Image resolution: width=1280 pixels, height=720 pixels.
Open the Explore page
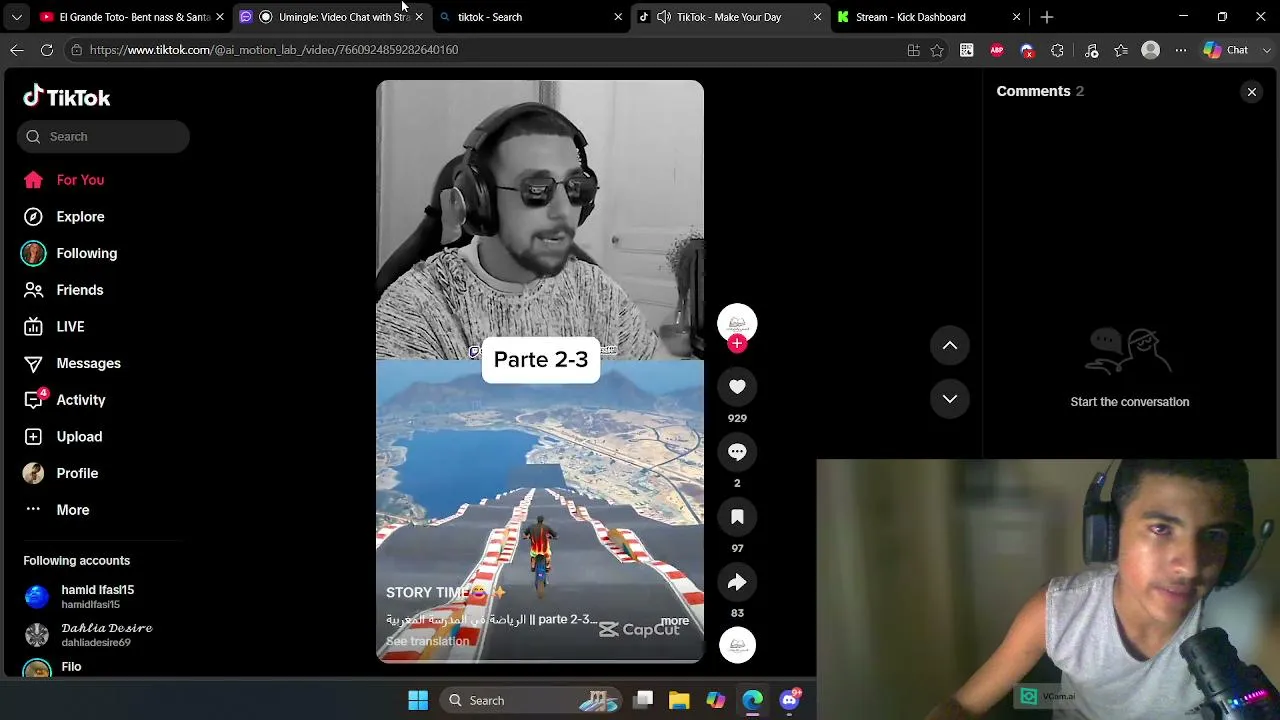pos(64,217)
